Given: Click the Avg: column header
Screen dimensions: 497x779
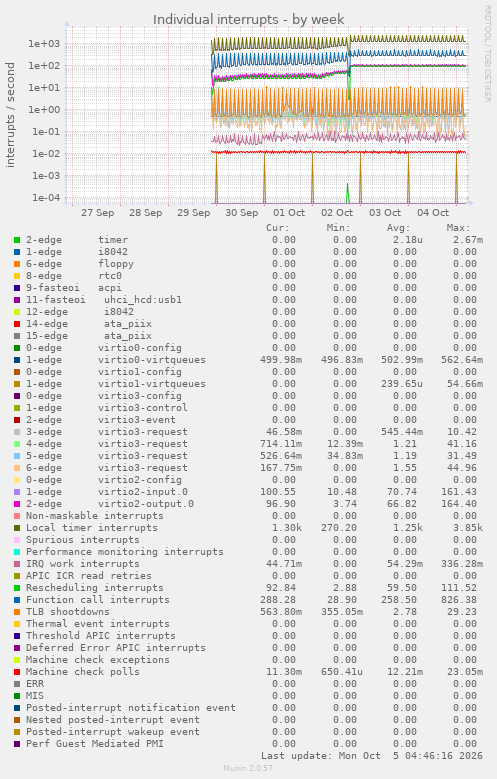Looking at the screenshot, I should [x=399, y=228].
